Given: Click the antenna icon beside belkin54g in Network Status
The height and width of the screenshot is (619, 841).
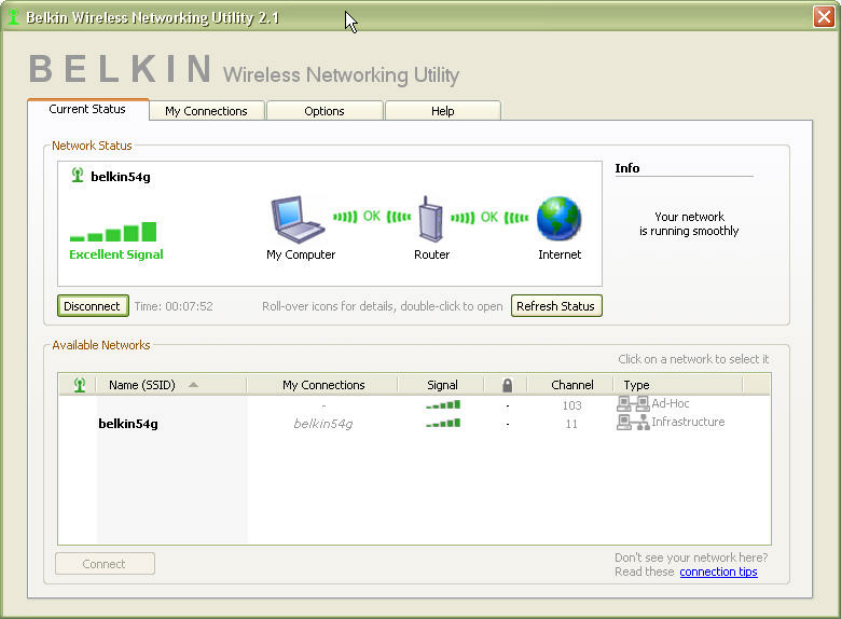Looking at the screenshot, I should click(x=77, y=175).
